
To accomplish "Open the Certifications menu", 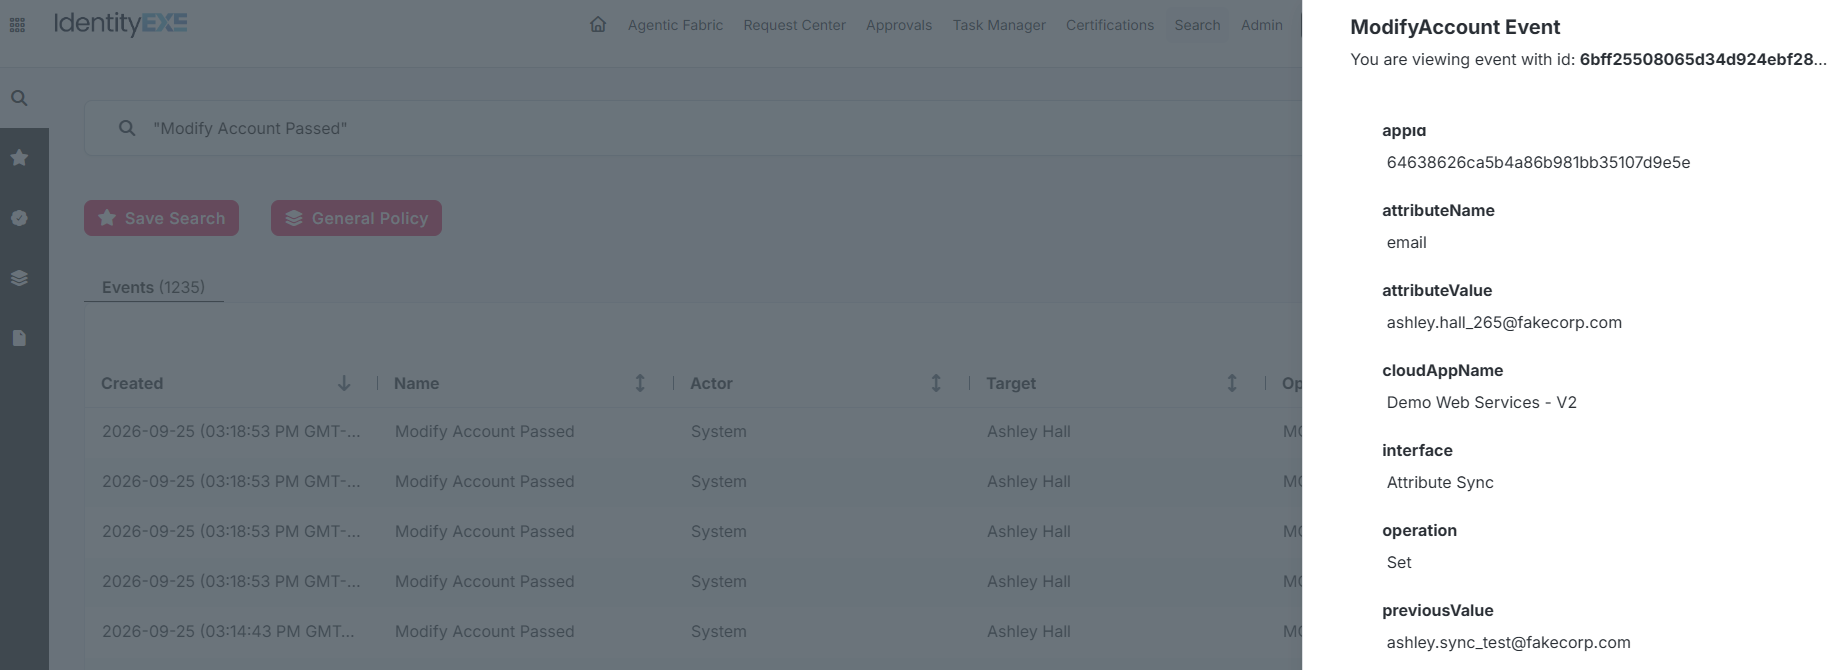I will pos(1110,25).
